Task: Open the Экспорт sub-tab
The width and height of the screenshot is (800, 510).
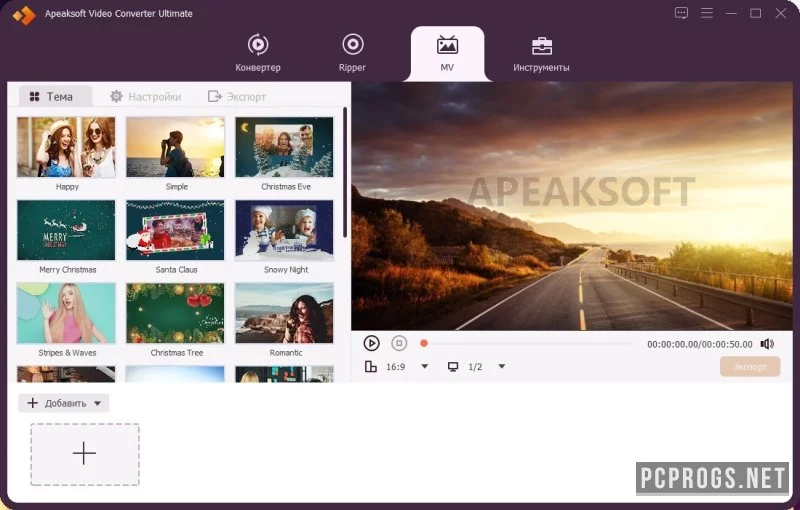Action: click(237, 96)
